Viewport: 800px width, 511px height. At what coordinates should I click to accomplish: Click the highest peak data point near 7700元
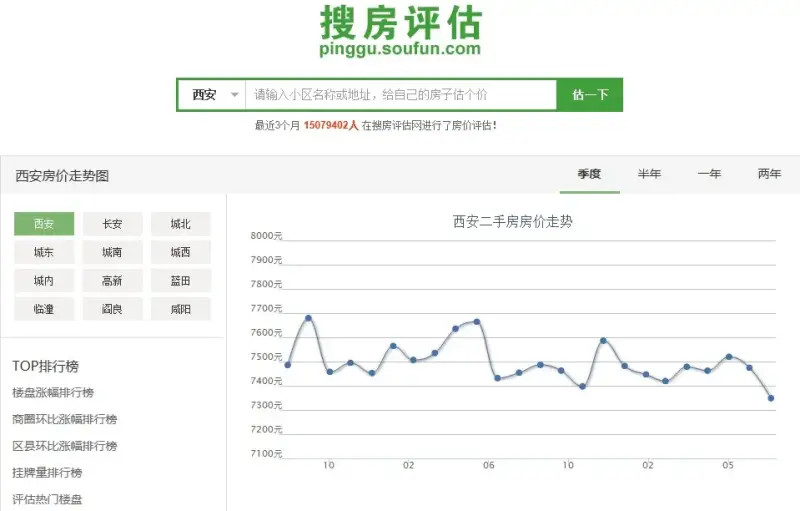click(309, 318)
